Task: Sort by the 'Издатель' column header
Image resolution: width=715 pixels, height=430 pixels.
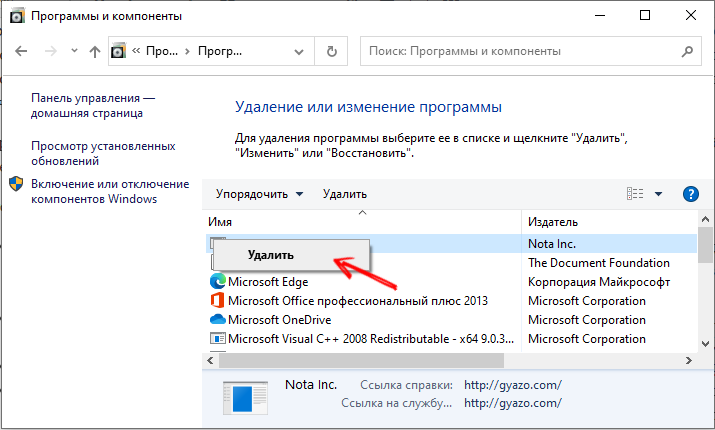Action: pos(609,222)
